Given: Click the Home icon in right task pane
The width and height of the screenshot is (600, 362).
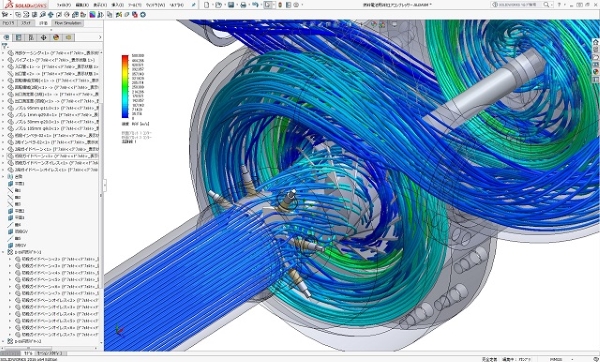Looking at the screenshot, I should tap(596, 42).
